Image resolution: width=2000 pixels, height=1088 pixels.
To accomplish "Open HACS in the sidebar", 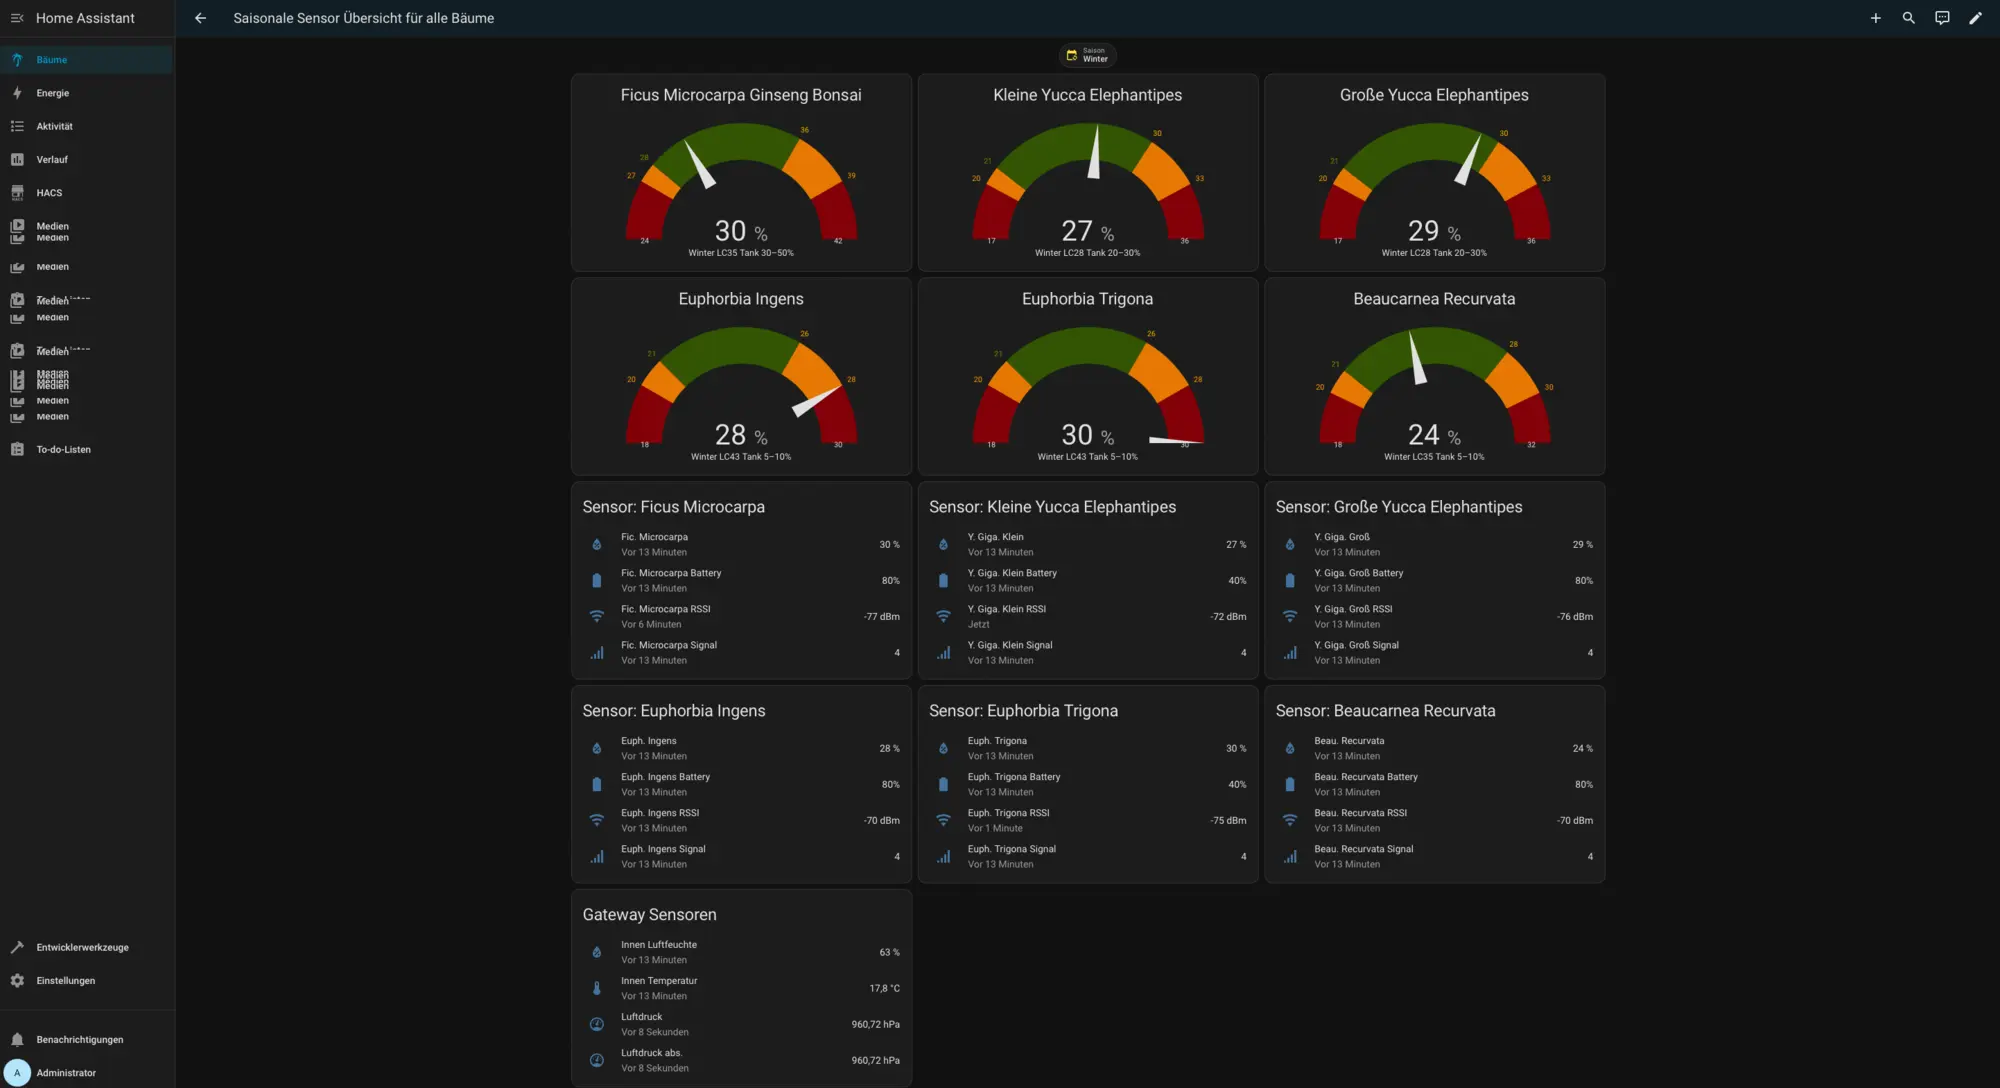I will coord(49,193).
